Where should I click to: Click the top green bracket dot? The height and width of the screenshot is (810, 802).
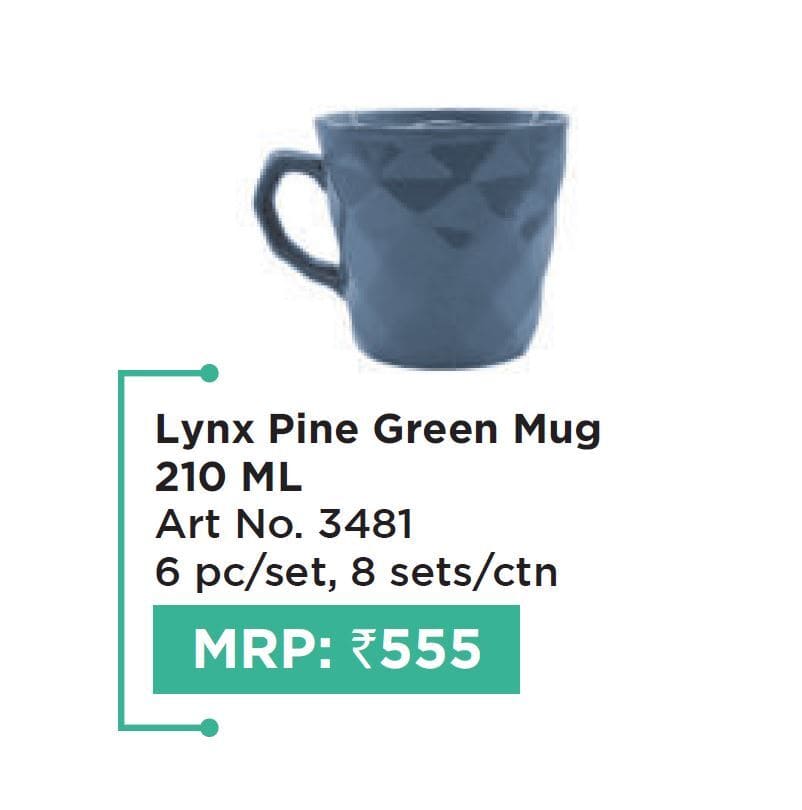coord(209,373)
